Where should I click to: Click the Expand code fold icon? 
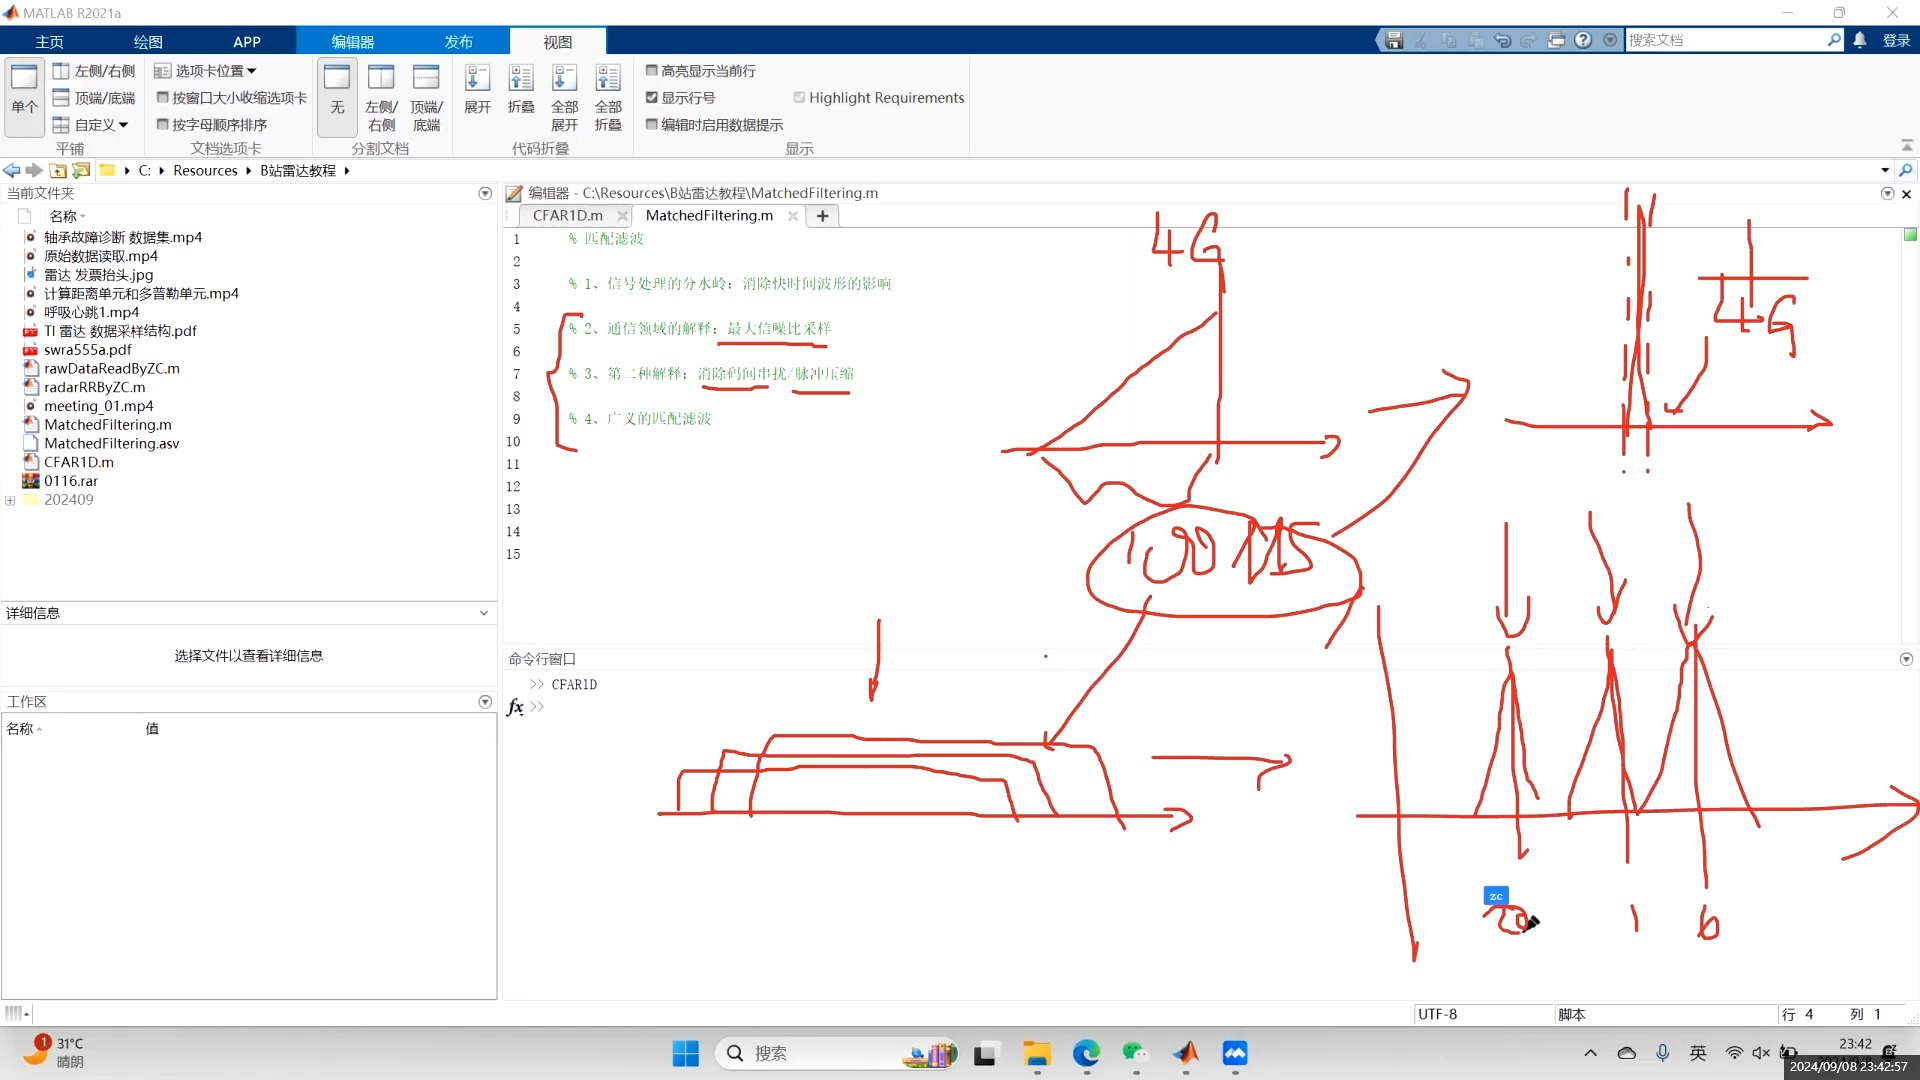coord(478,90)
